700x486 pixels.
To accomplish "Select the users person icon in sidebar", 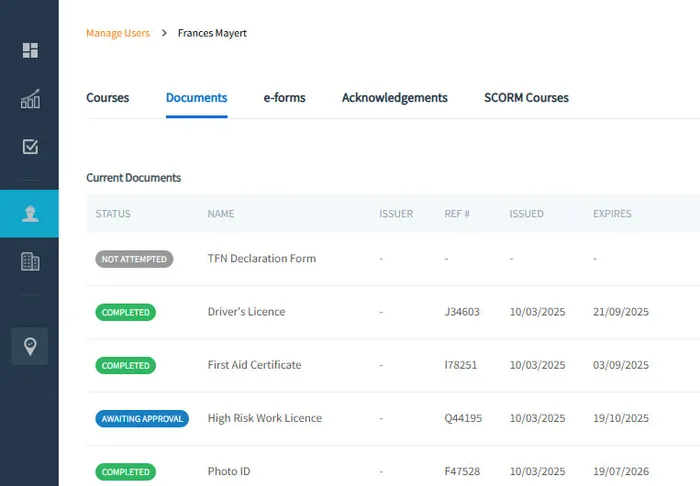I will click(x=30, y=213).
